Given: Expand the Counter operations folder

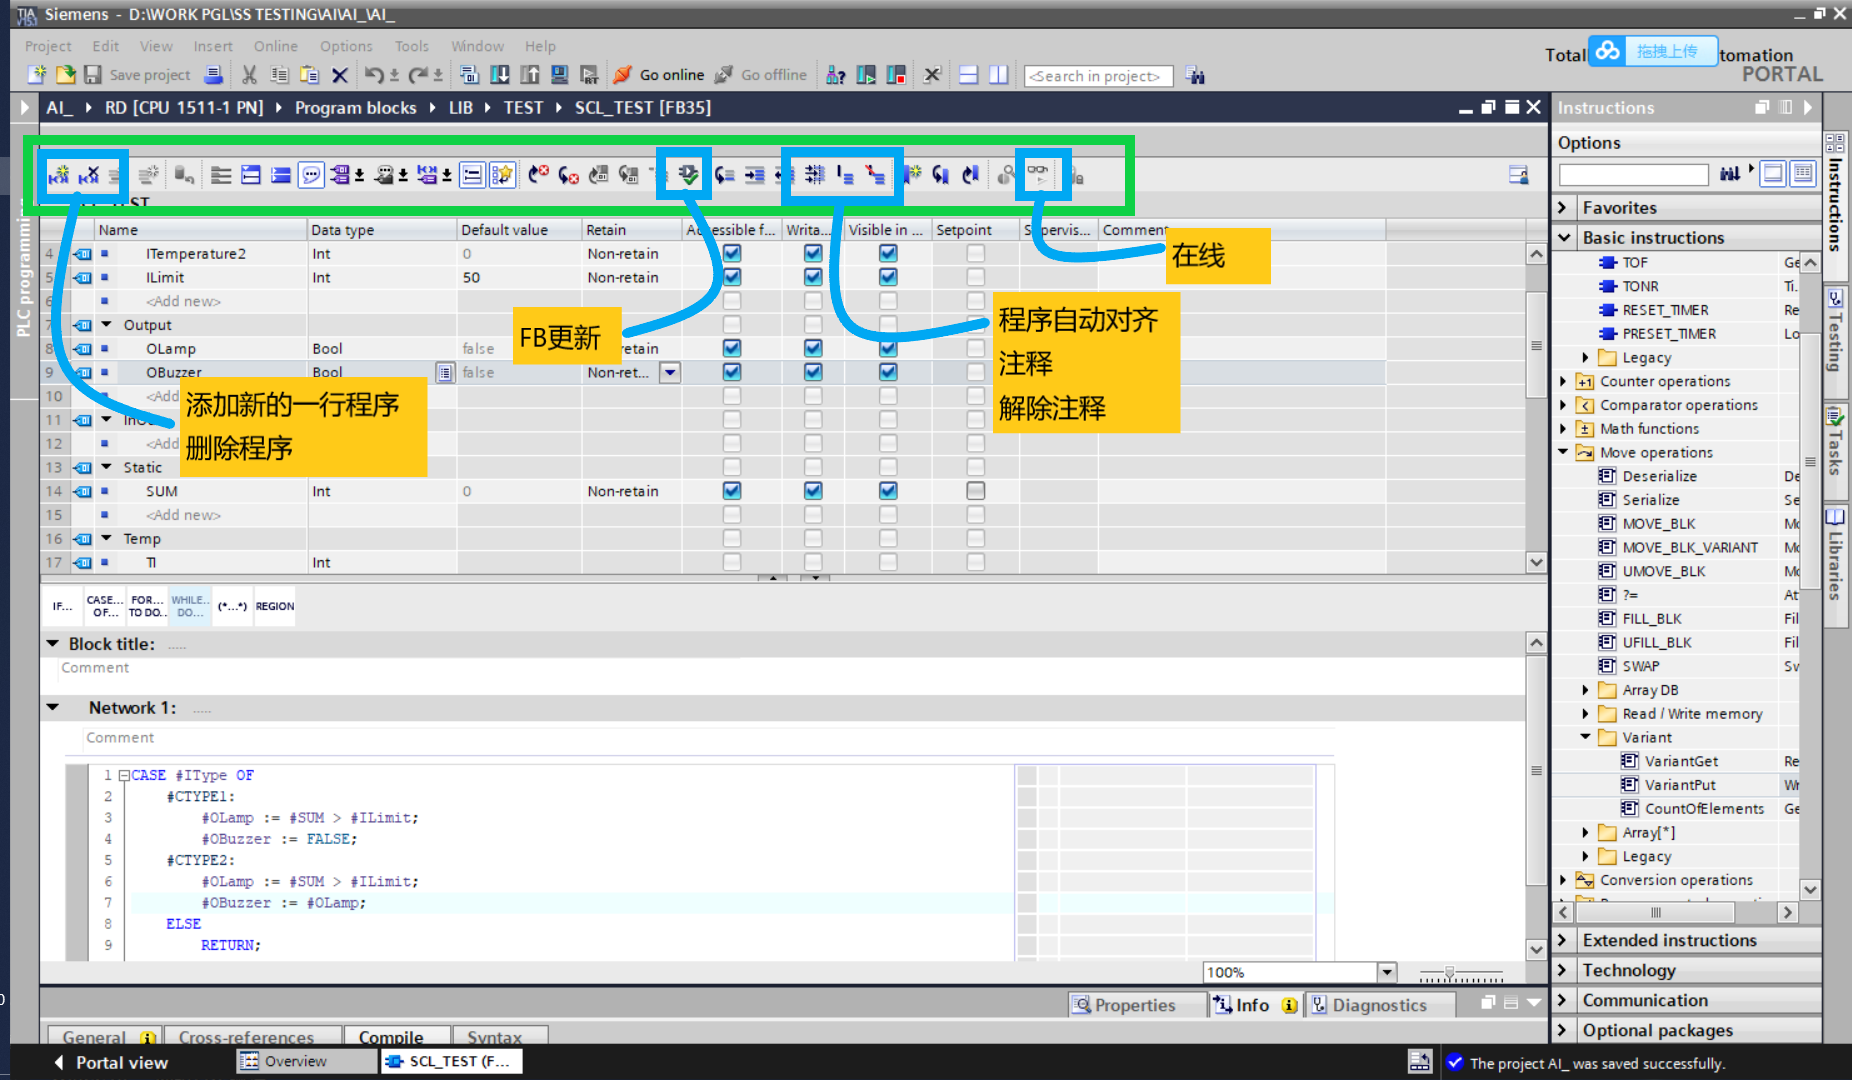Looking at the screenshot, I should (x=1563, y=381).
